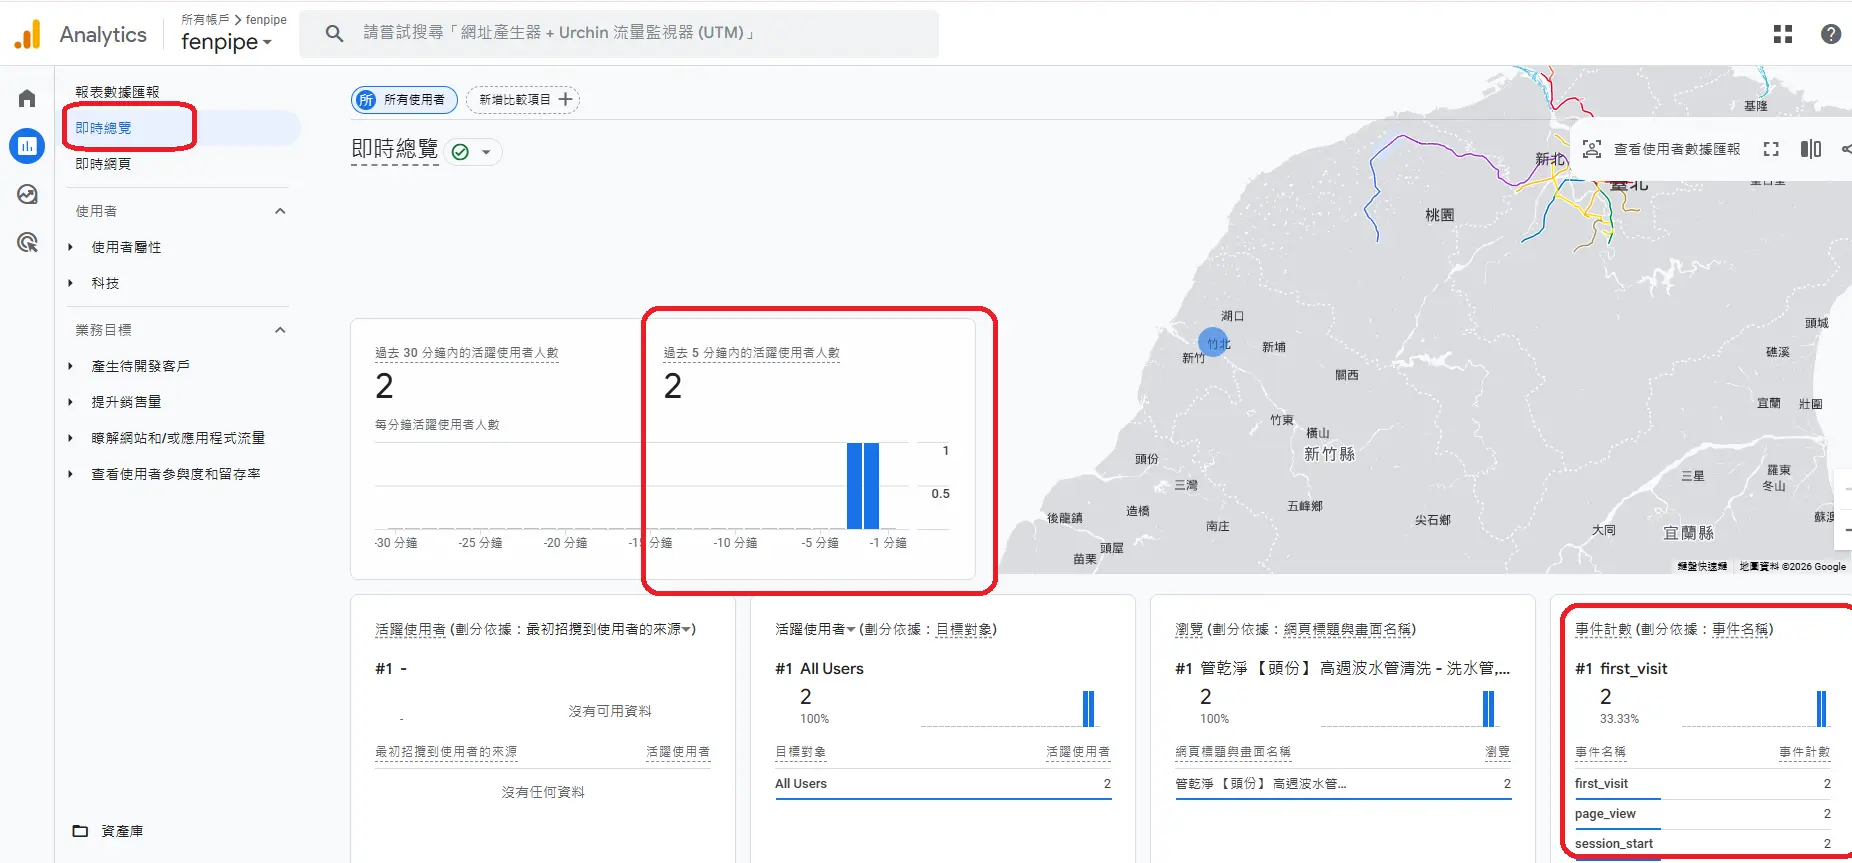Click the 新竹縣 label on the map
Screen dimensions: 1852x863
[1329, 454]
